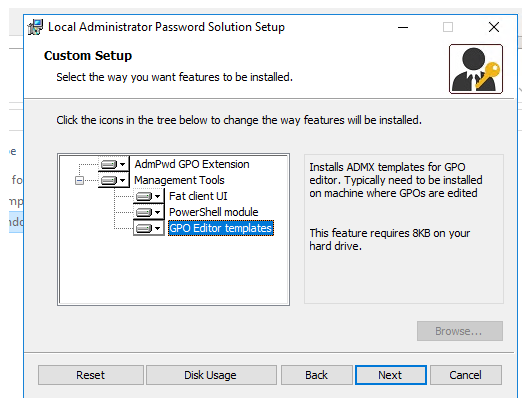Open Fat client UI feature drive icon

[x=144, y=196]
